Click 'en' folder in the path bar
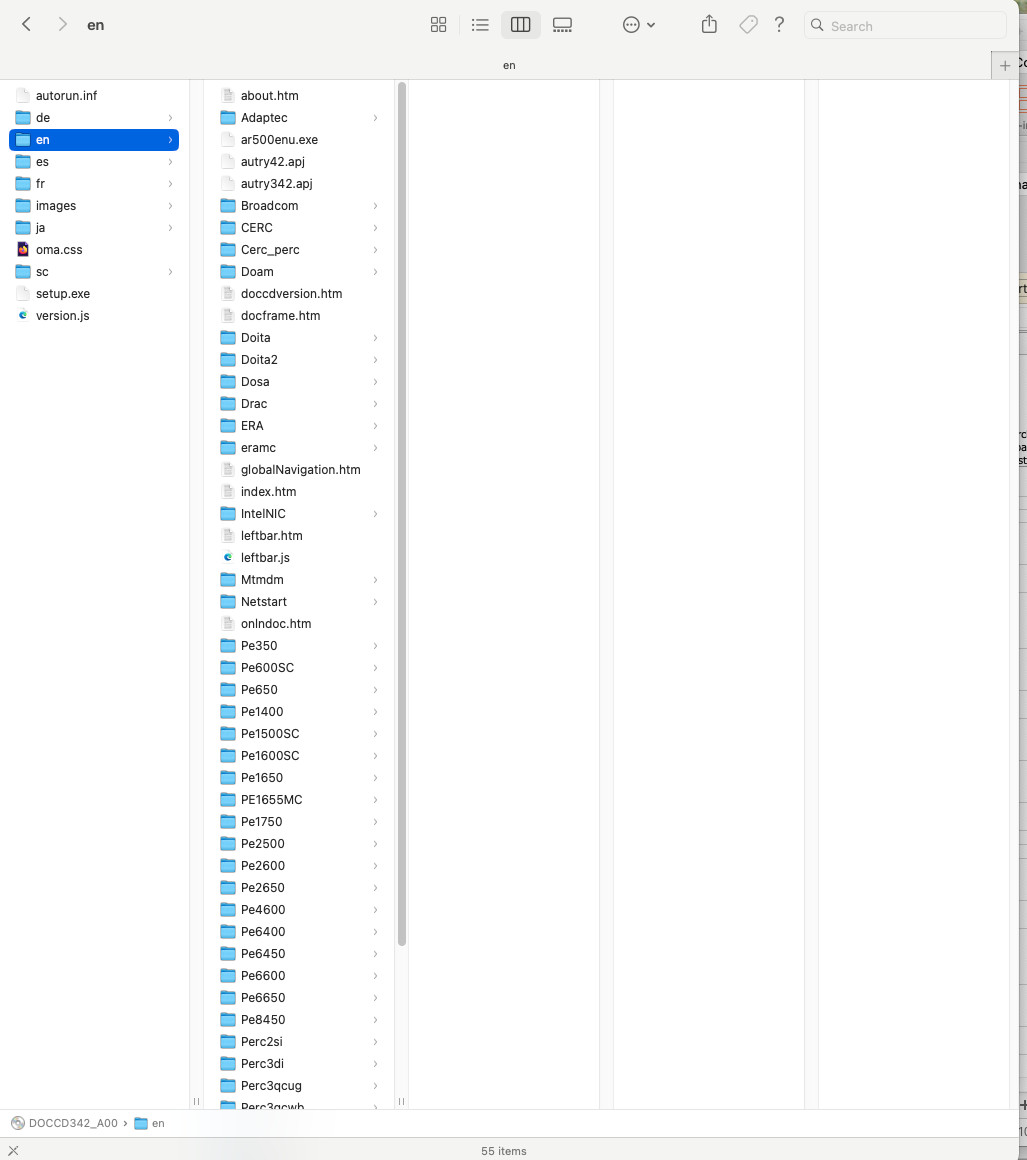 tap(149, 1123)
